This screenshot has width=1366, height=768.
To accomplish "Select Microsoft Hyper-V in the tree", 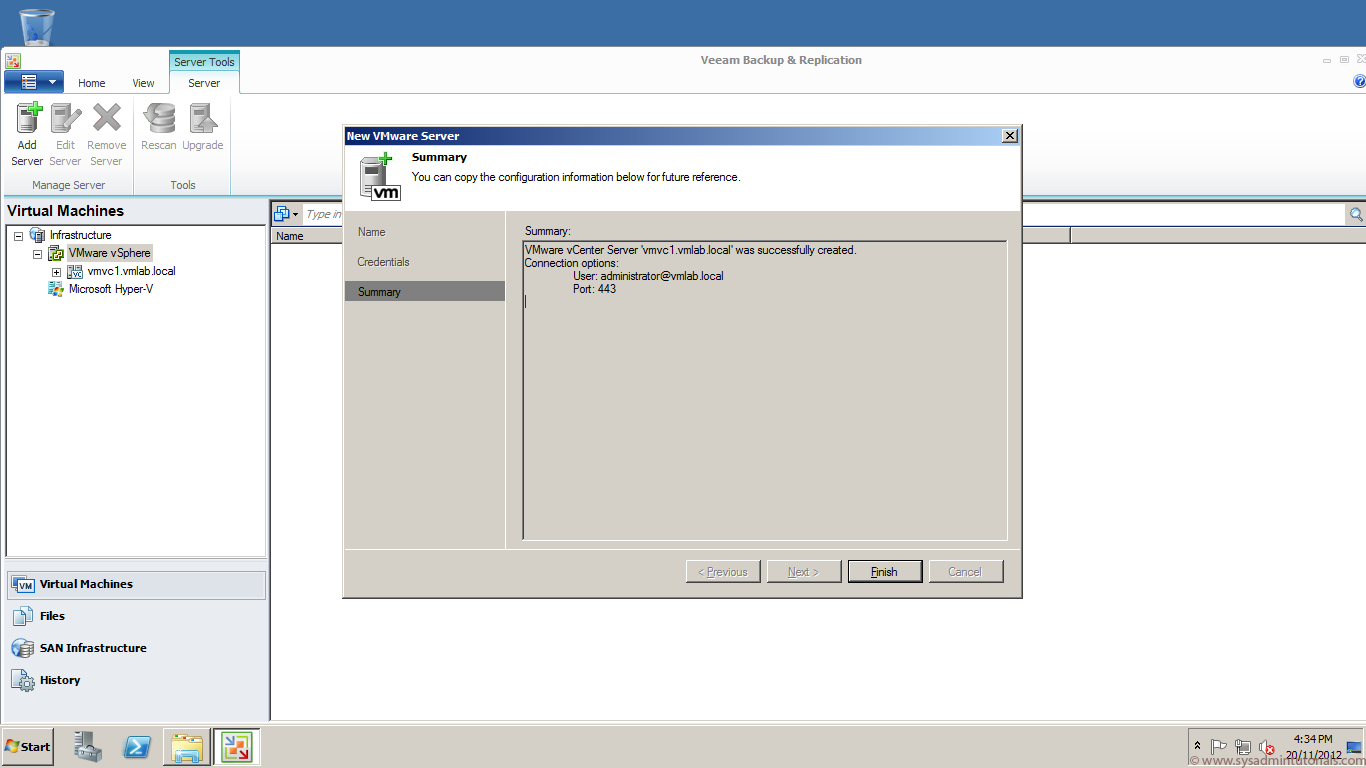I will click(x=110, y=289).
